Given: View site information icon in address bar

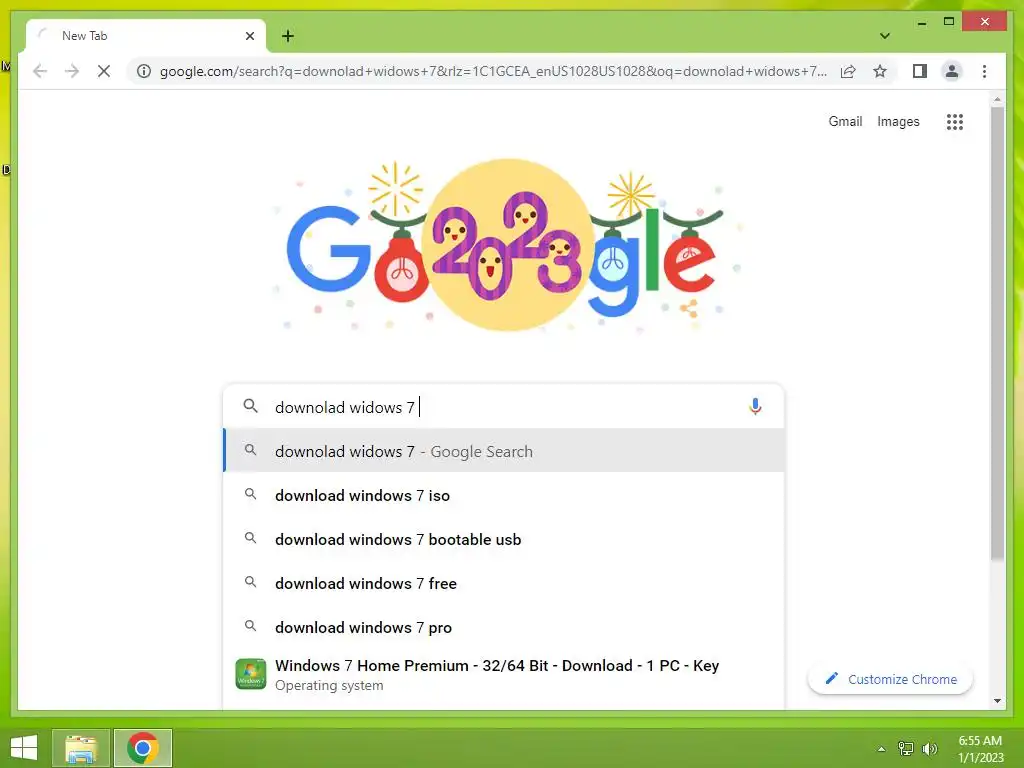Looking at the screenshot, I should click(144, 71).
